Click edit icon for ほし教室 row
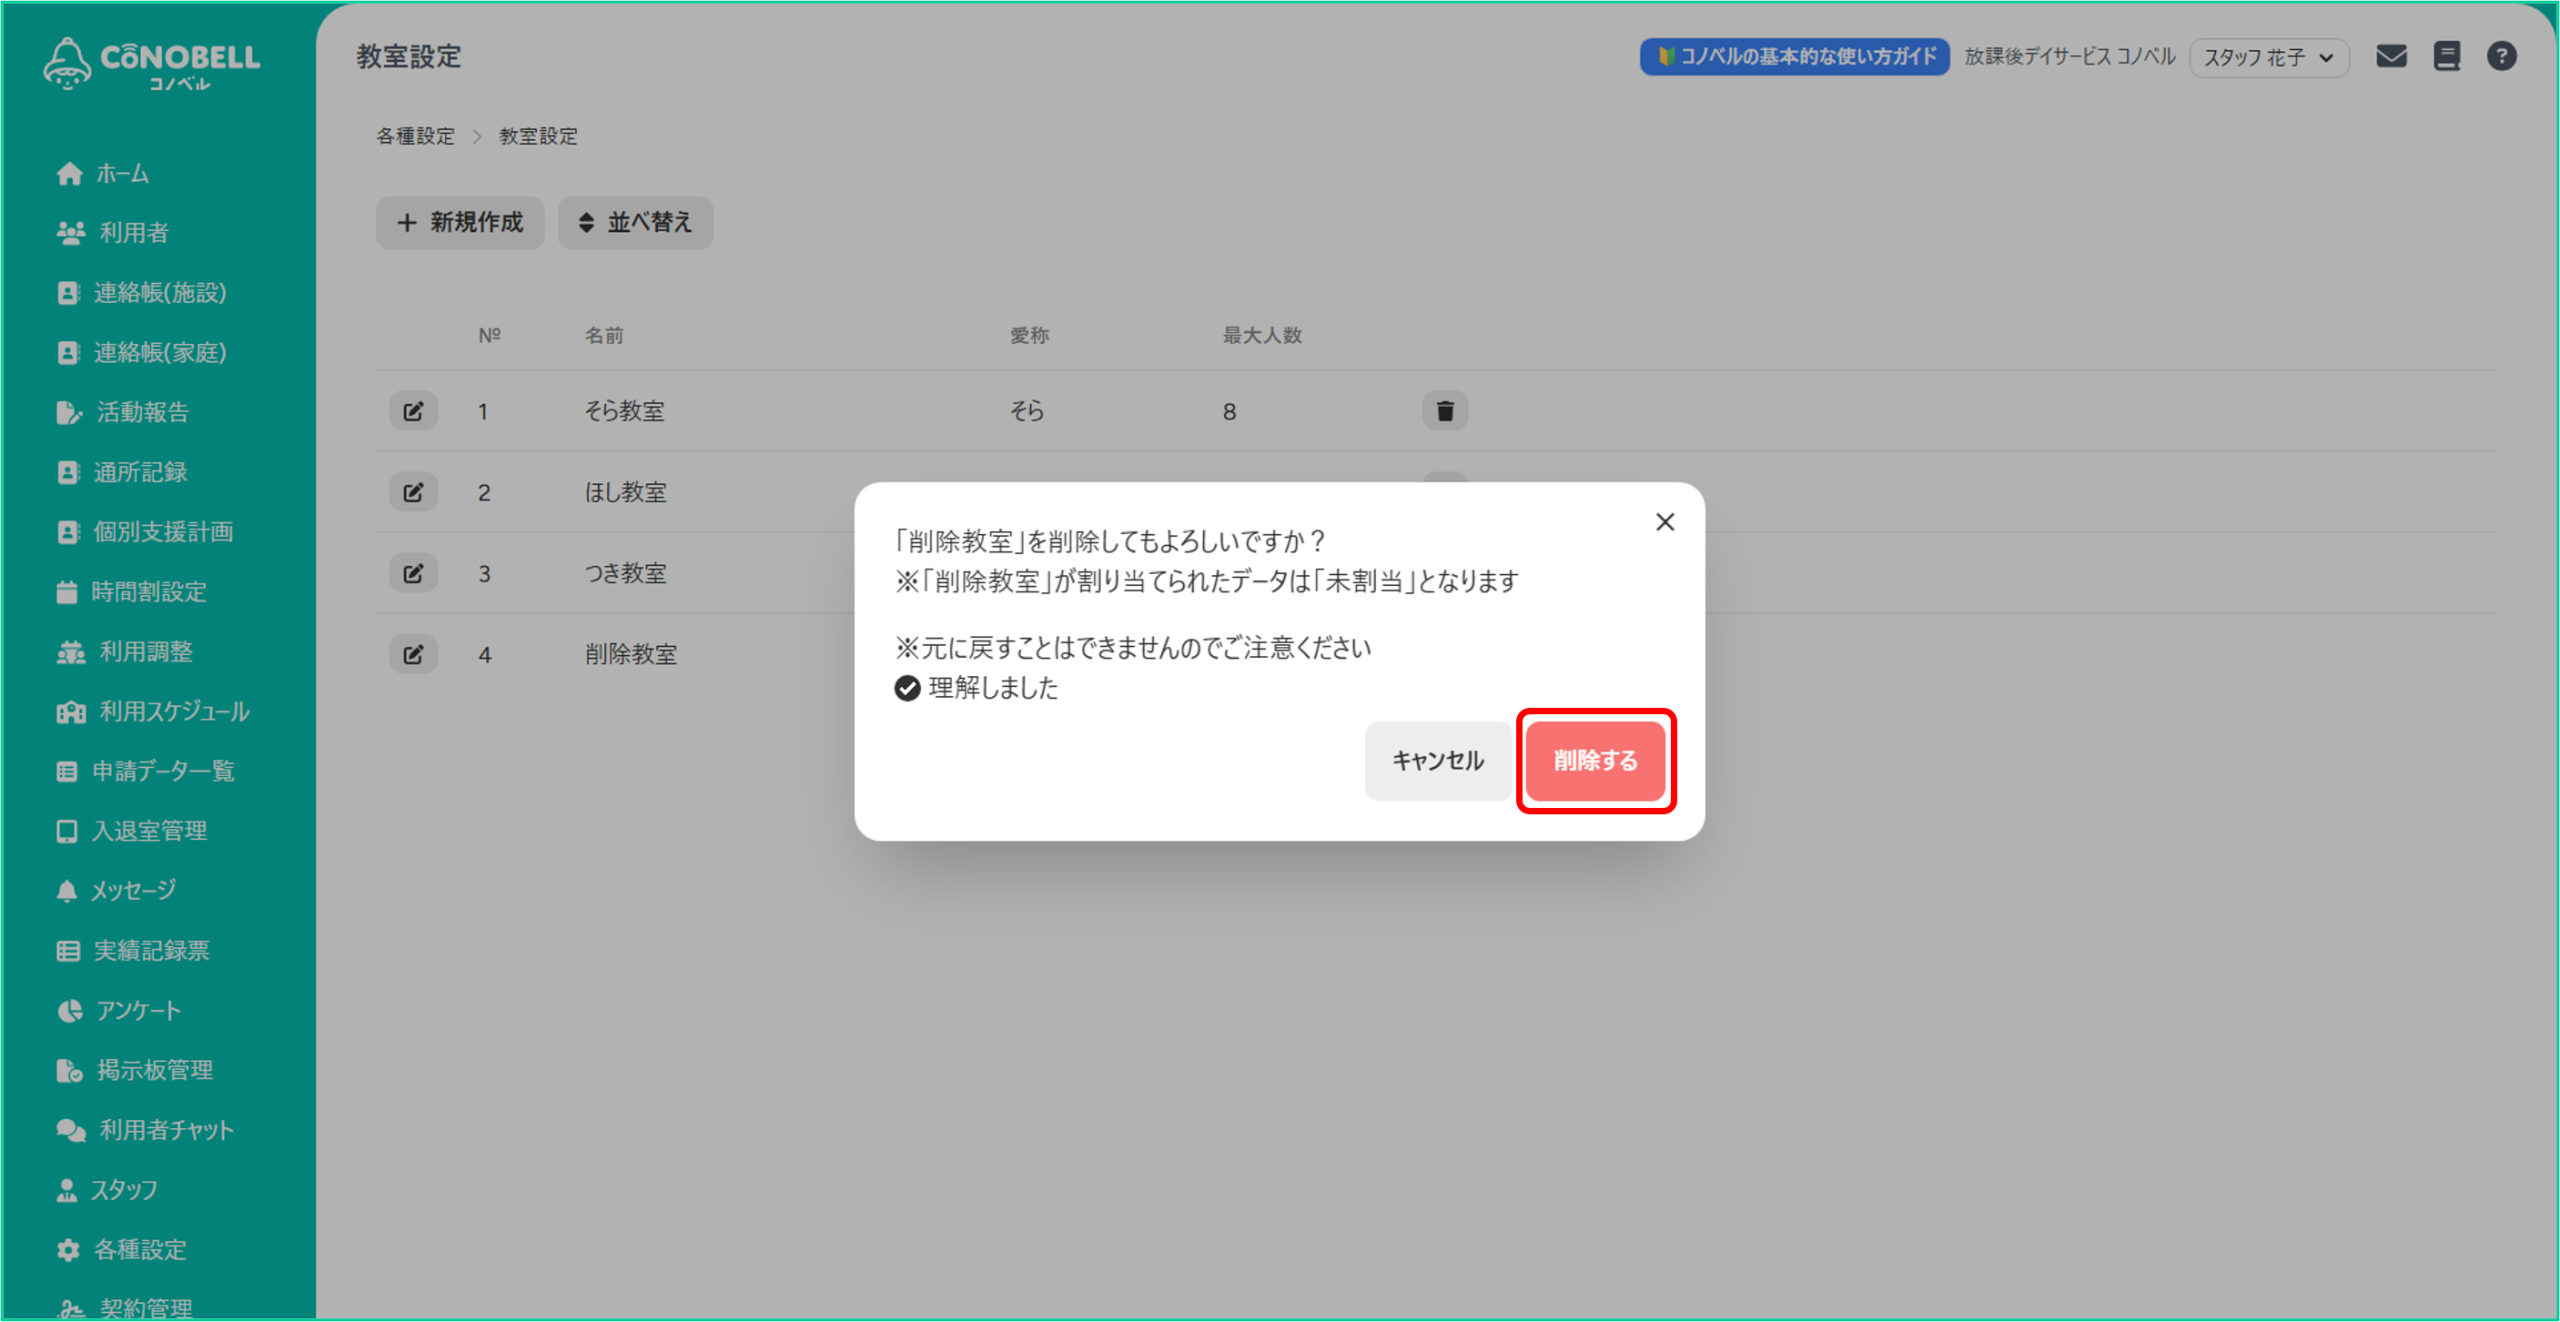The width and height of the screenshot is (2560, 1322). click(413, 492)
